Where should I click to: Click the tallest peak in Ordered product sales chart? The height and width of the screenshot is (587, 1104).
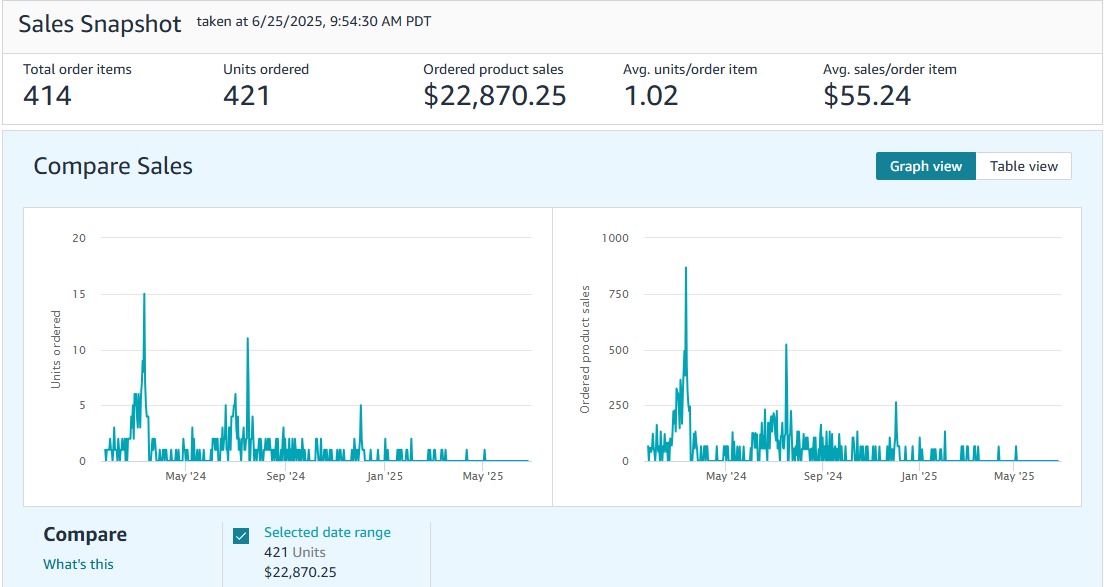point(686,268)
